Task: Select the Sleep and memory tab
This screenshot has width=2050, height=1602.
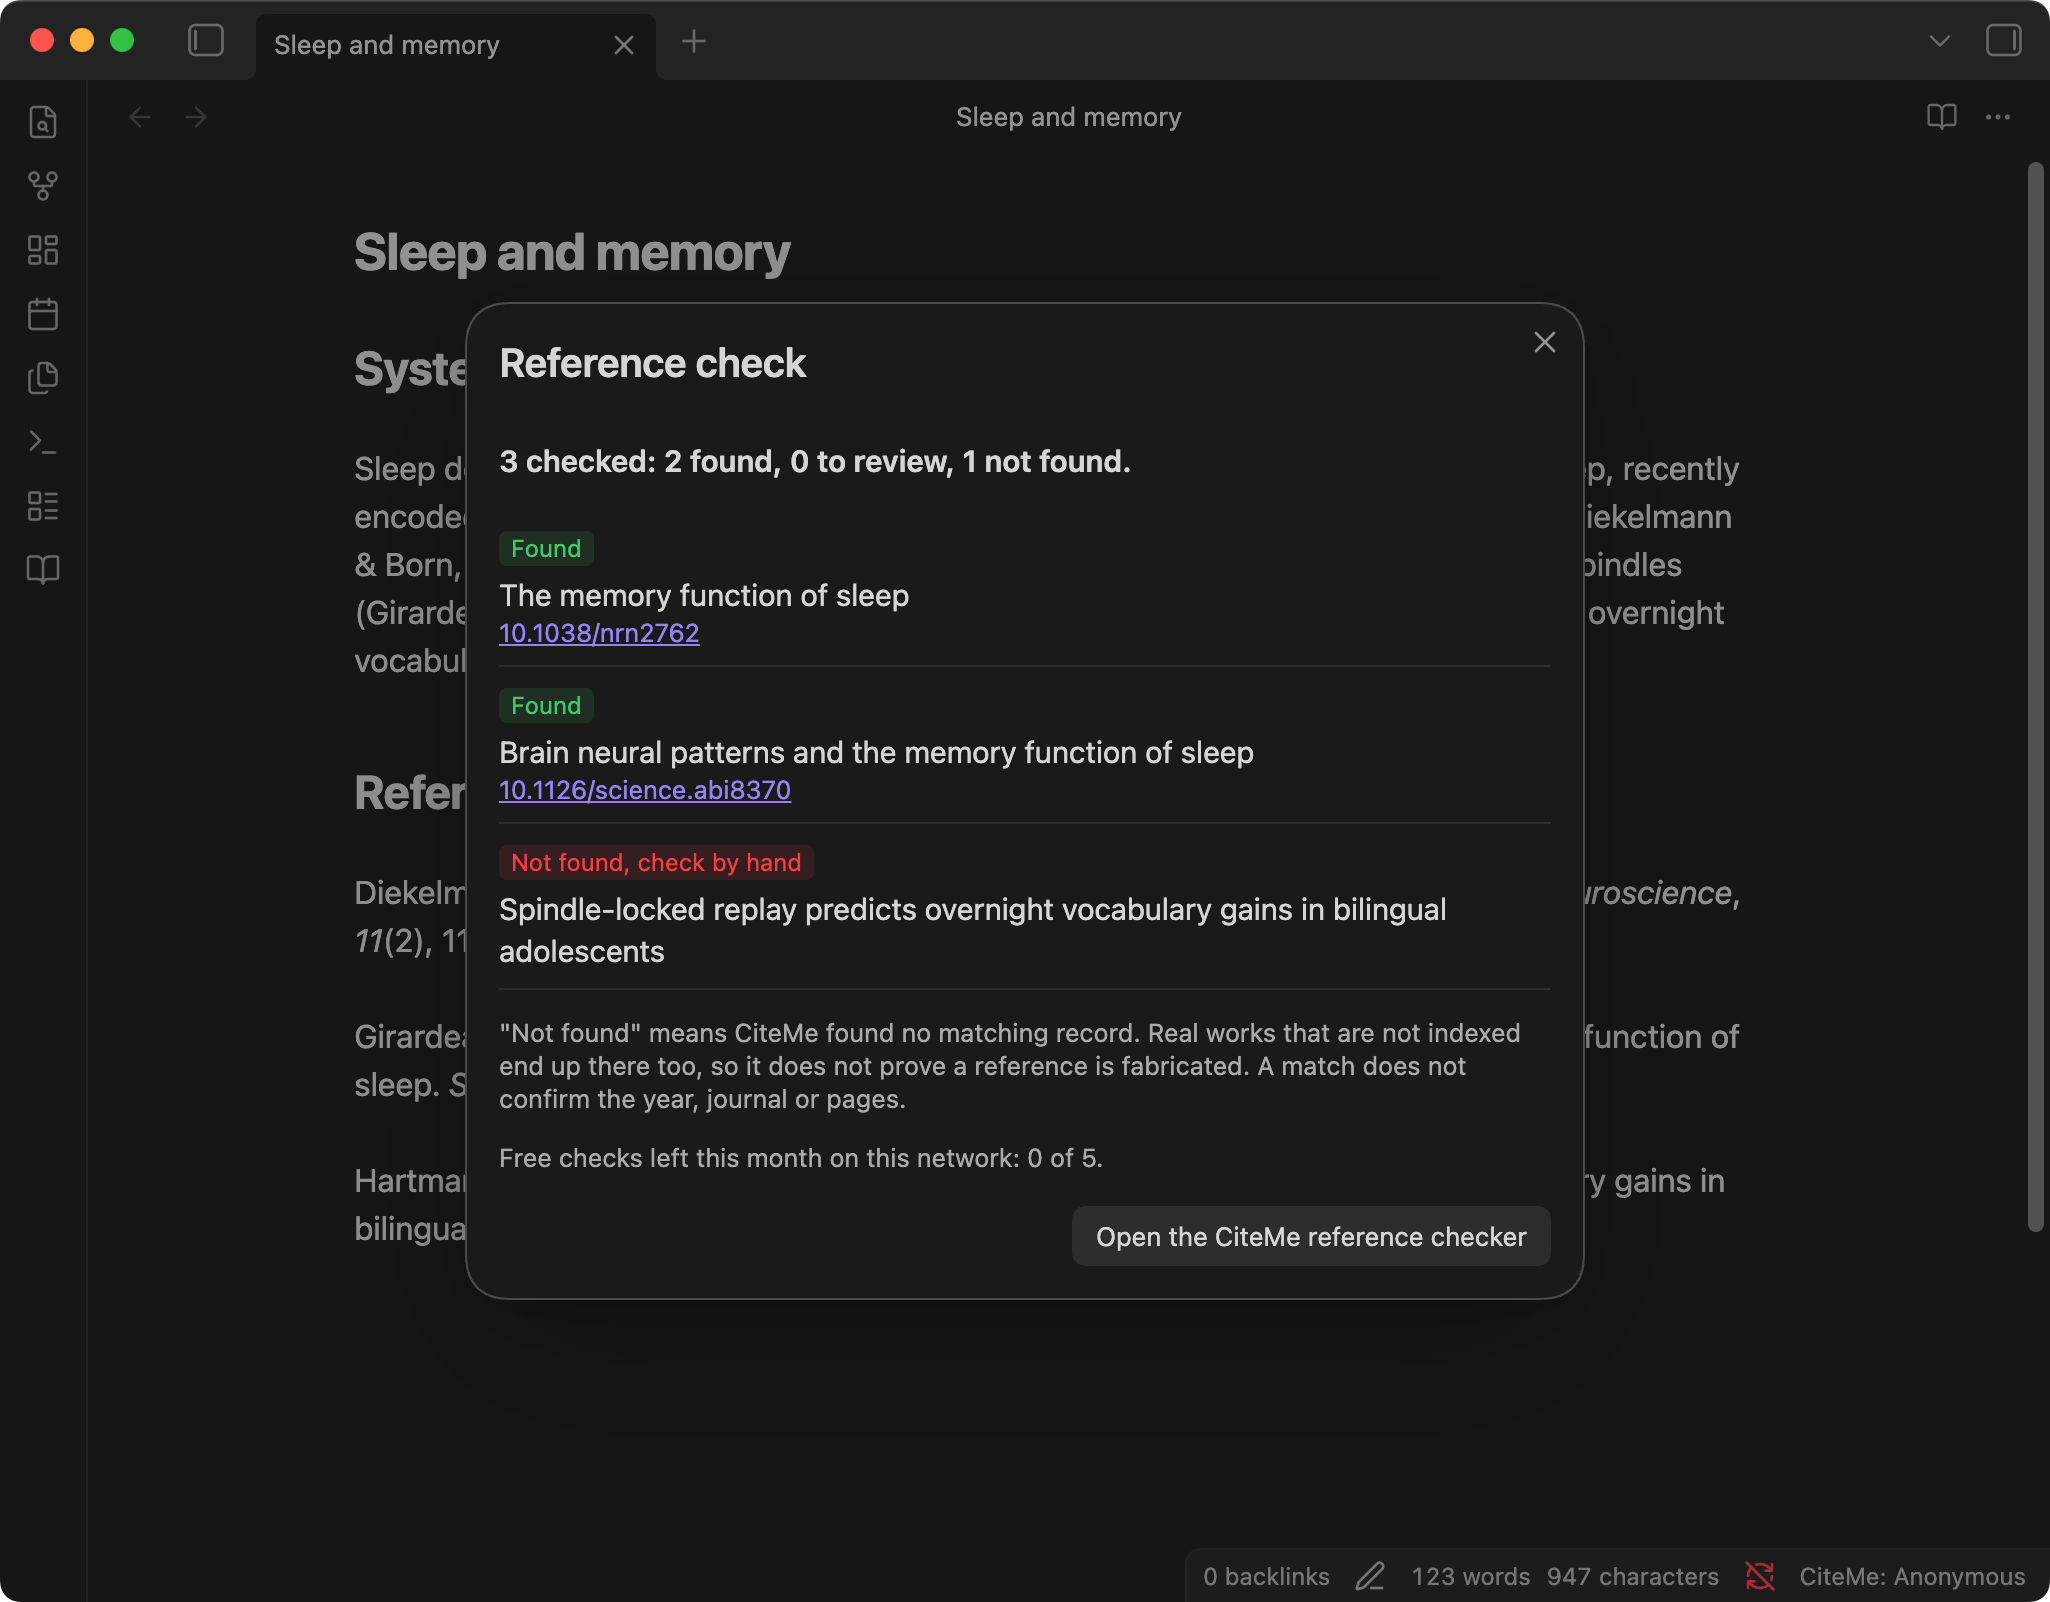Action: 456,45
